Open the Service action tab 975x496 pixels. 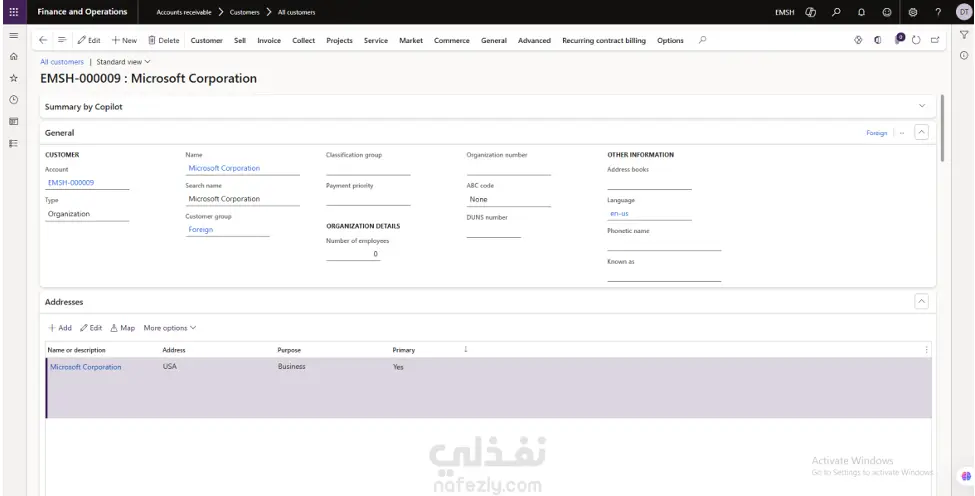click(376, 40)
